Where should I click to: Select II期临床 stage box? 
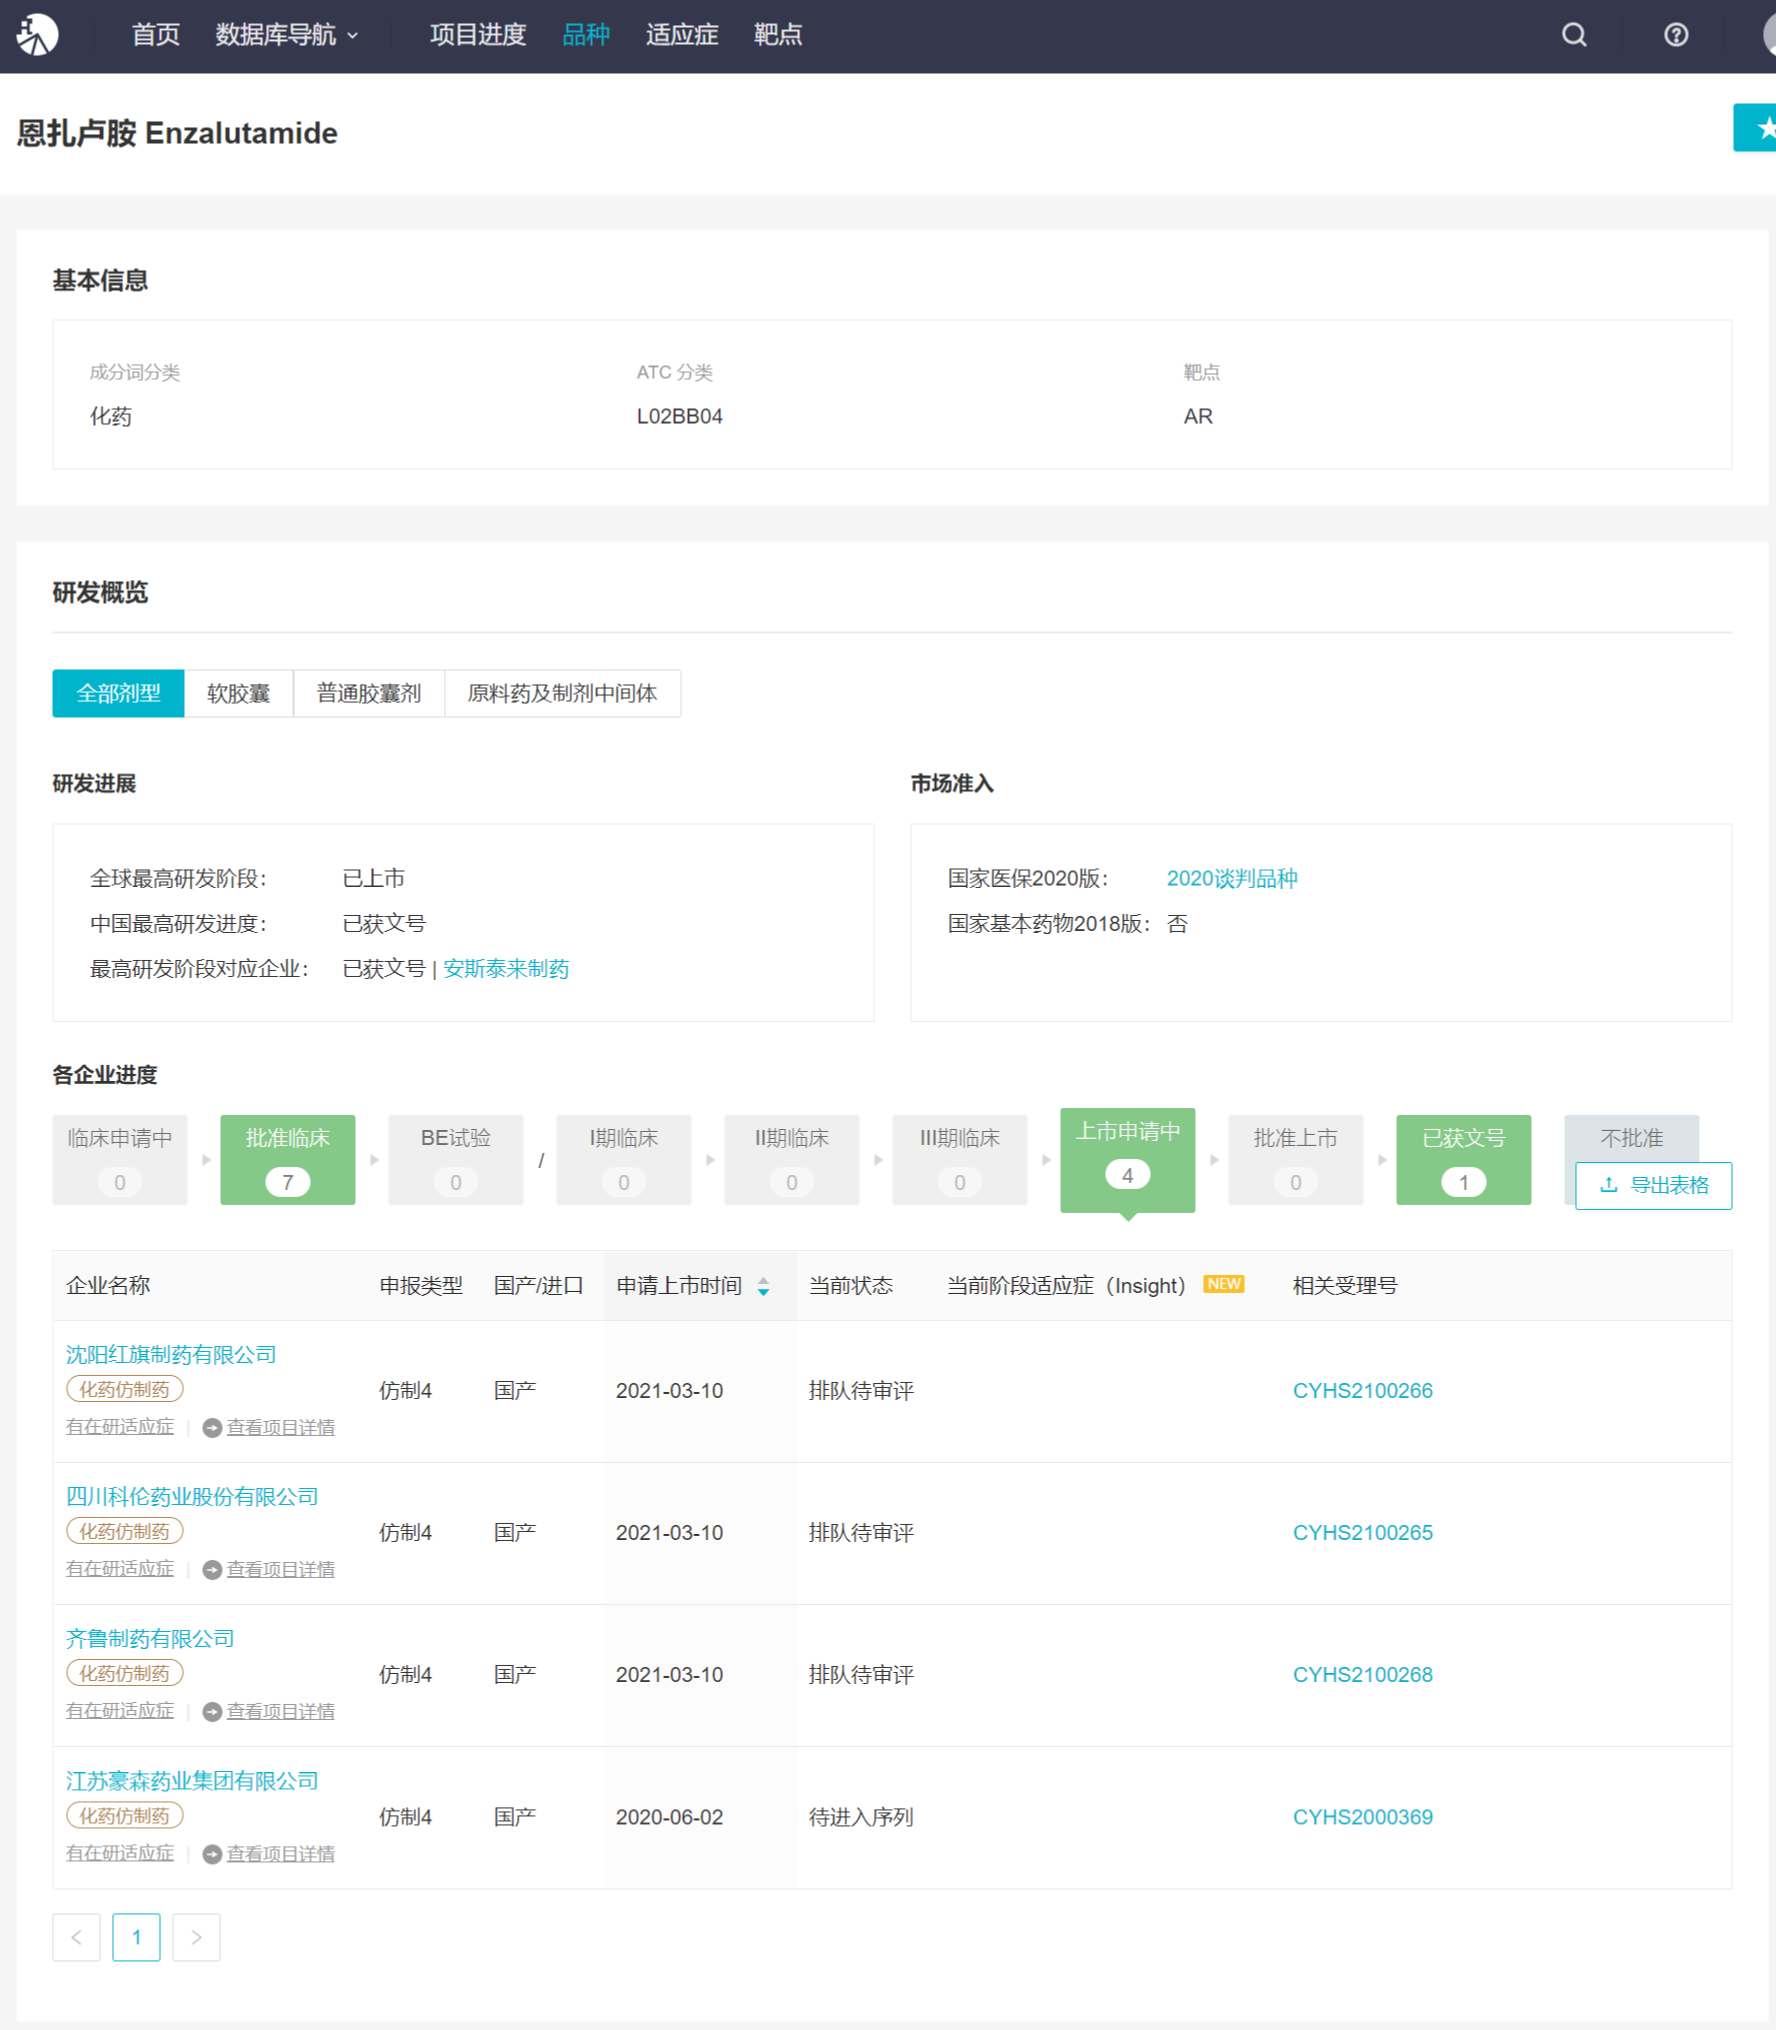coord(792,1160)
